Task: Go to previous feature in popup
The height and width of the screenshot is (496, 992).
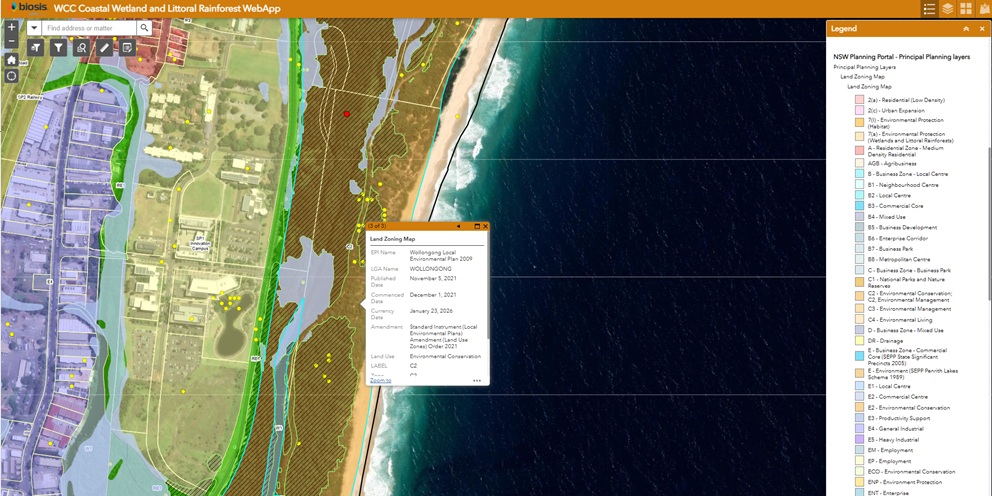Action: (458, 226)
